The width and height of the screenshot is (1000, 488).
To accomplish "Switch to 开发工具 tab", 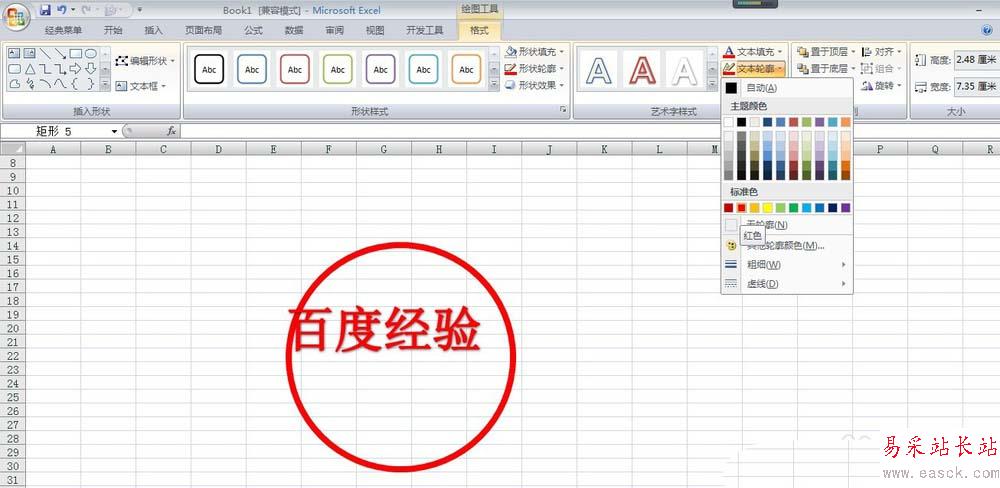I will click(425, 30).
